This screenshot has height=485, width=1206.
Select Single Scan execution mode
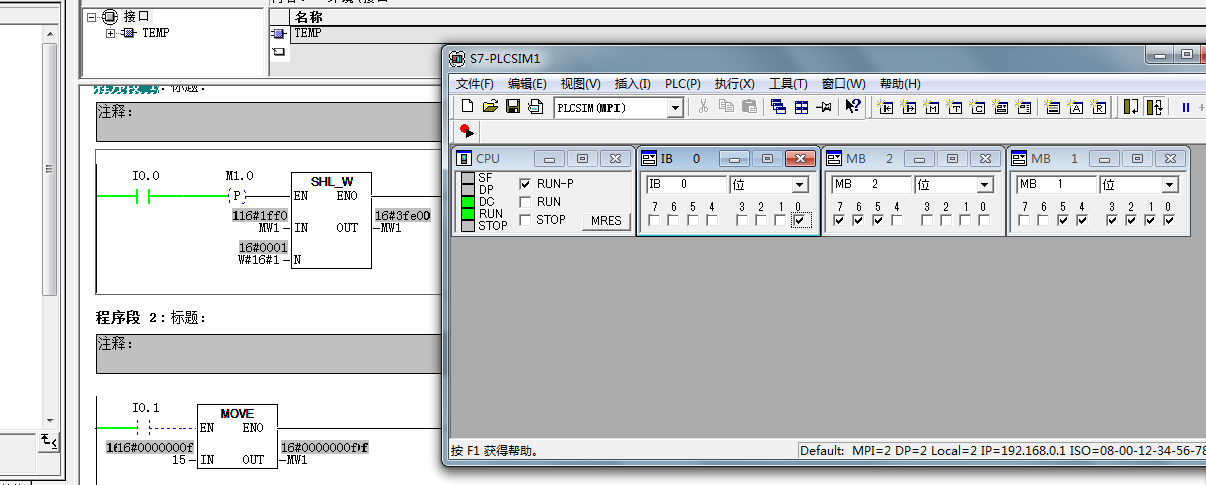1131,107
